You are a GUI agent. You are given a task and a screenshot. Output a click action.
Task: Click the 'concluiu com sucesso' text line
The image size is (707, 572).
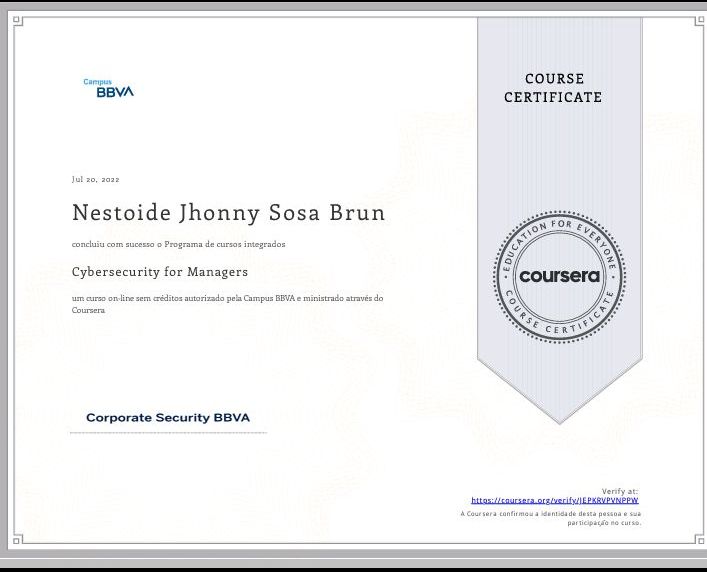pos(178,244)
